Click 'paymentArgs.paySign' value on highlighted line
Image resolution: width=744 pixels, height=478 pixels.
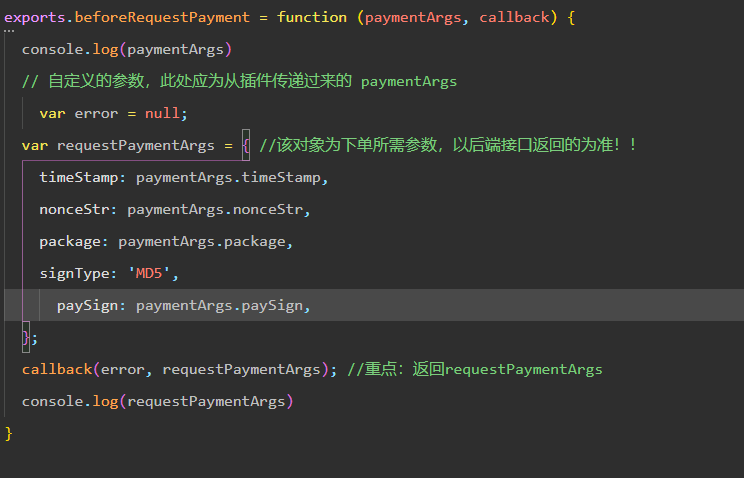(x=219, y=305)
